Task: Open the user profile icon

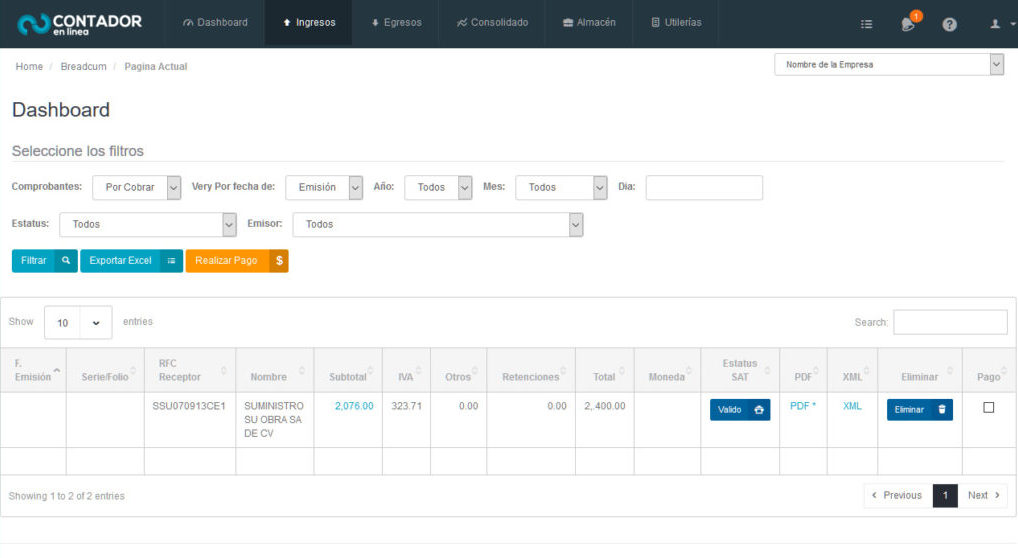Action: (995, 24)
